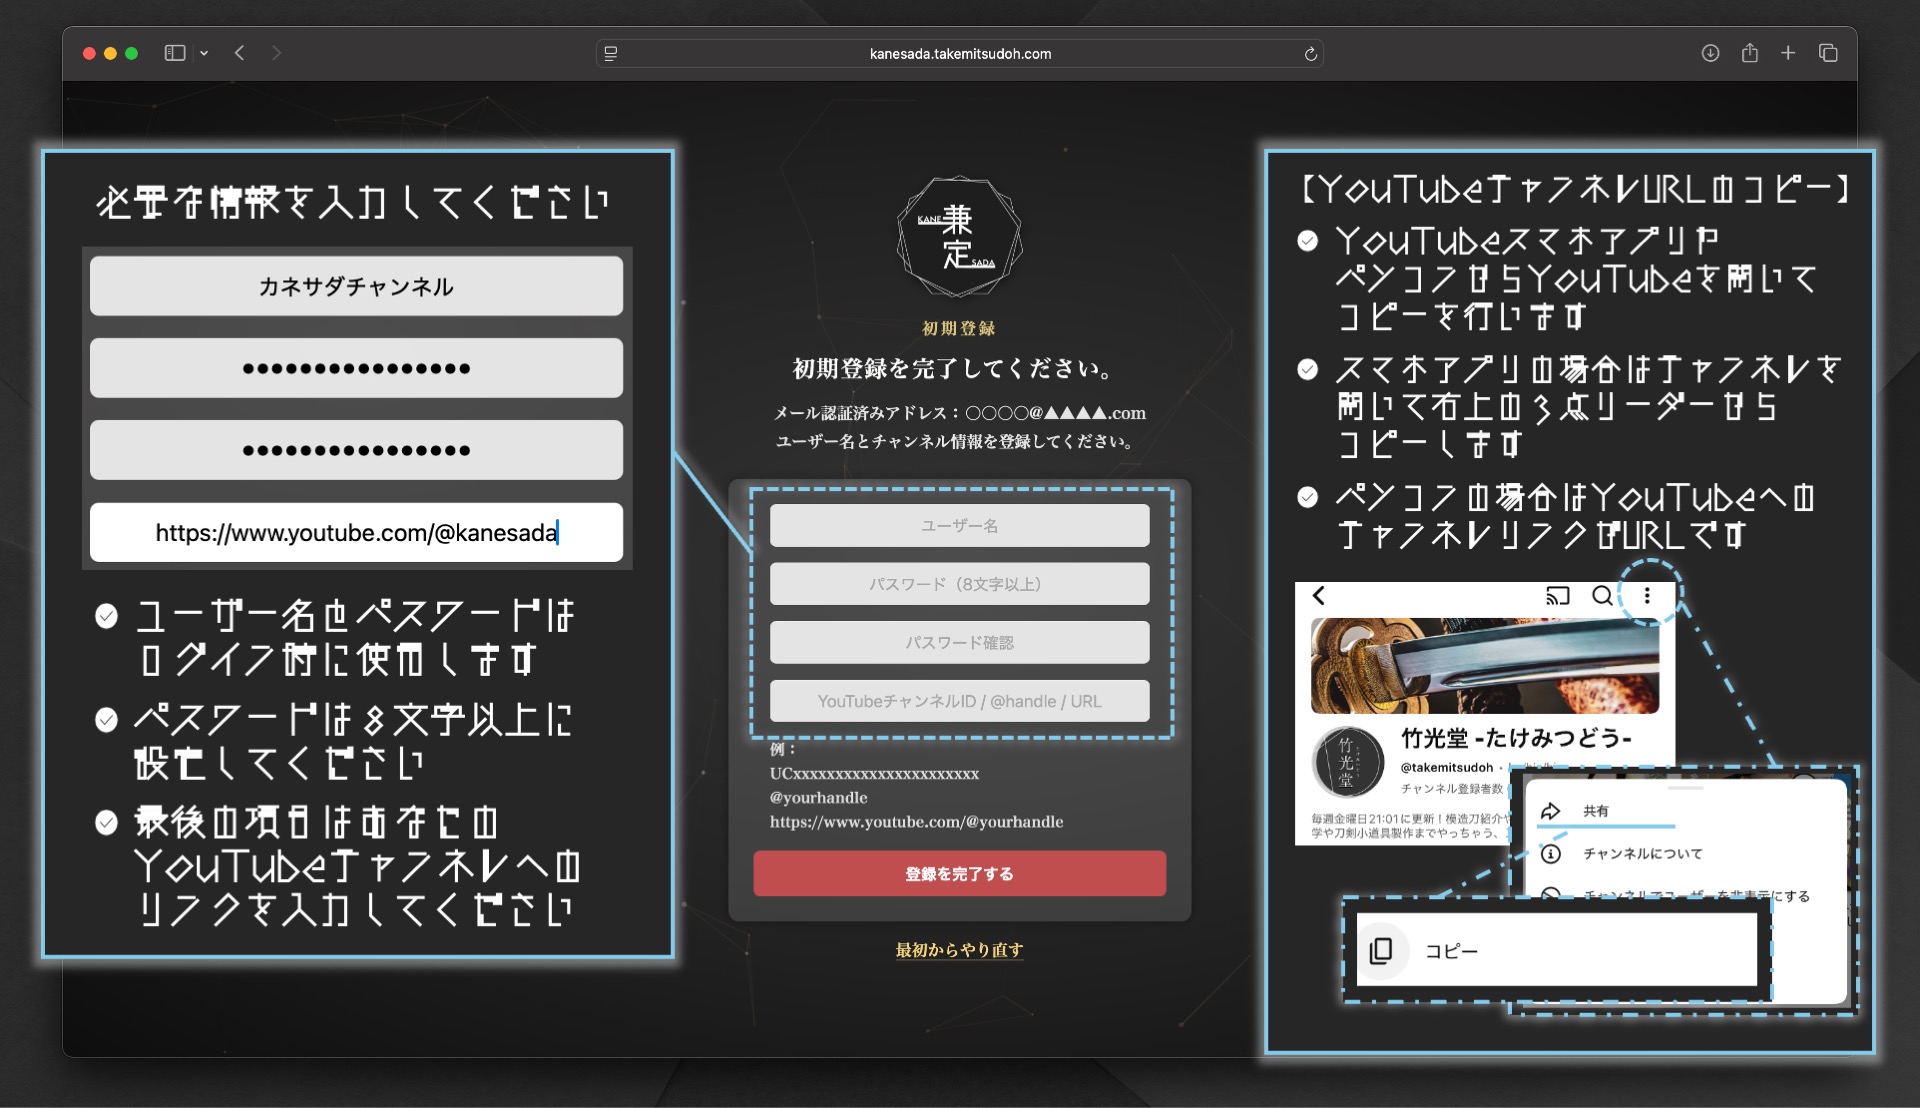Show the tab overview
Image resolution: width=1920 pixels, height=1108 pixels.
(1828, 53)
